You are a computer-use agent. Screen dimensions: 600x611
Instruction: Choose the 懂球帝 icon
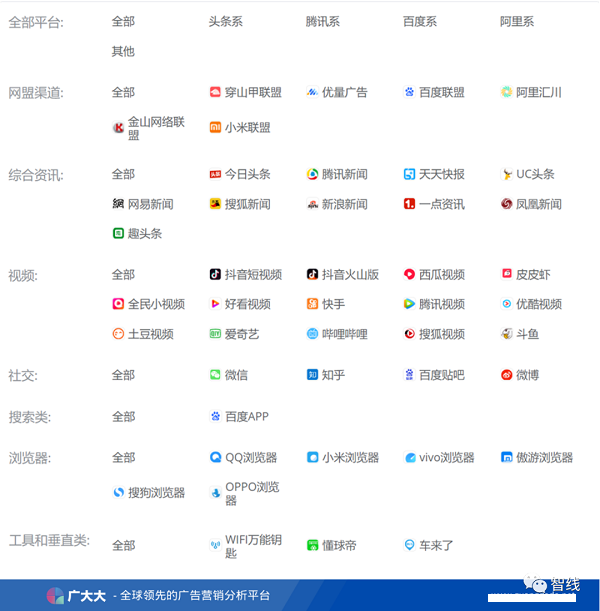pyautogui.click(x=312, y=545)
